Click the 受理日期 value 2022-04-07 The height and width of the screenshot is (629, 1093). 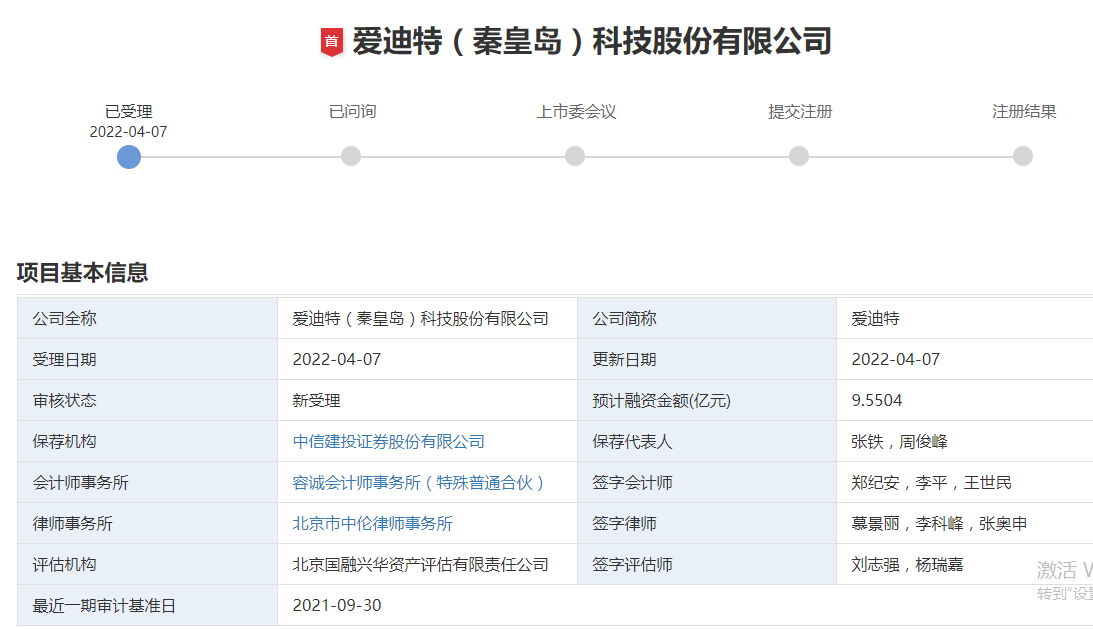[337, 360]
